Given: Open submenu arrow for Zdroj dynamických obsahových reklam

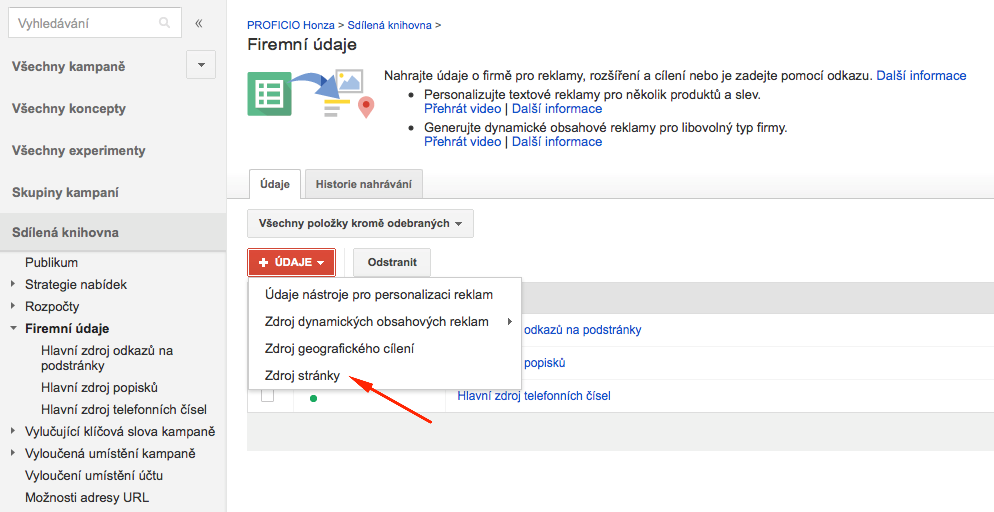Looking at the screenshot, I should coord(509,322).
